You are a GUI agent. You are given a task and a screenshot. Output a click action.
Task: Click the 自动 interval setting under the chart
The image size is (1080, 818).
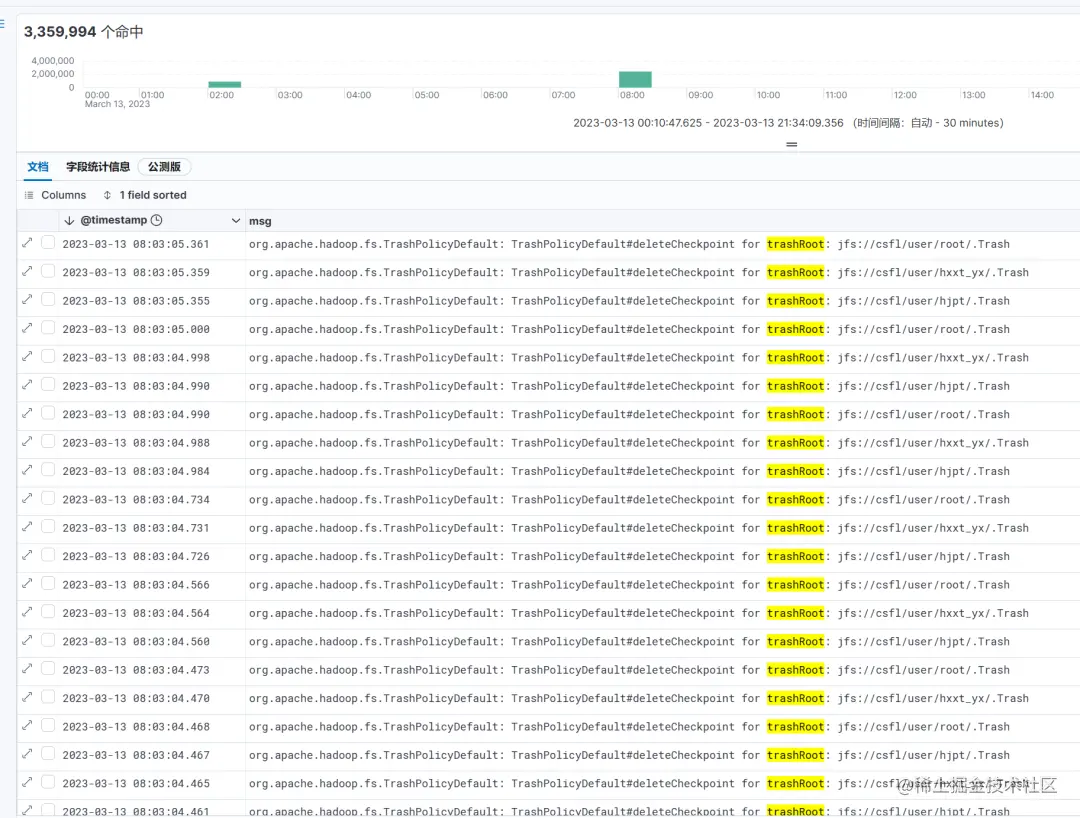pyautogui.click(x=921, y=123)
